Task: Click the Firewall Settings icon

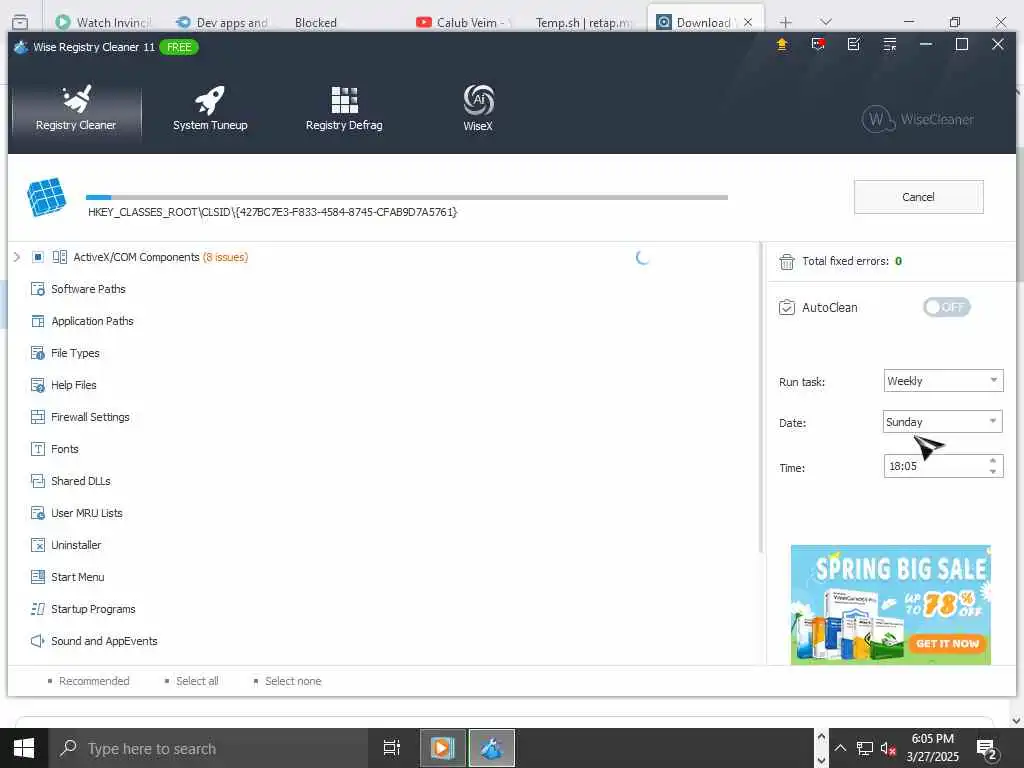Action: click(38, 417)
